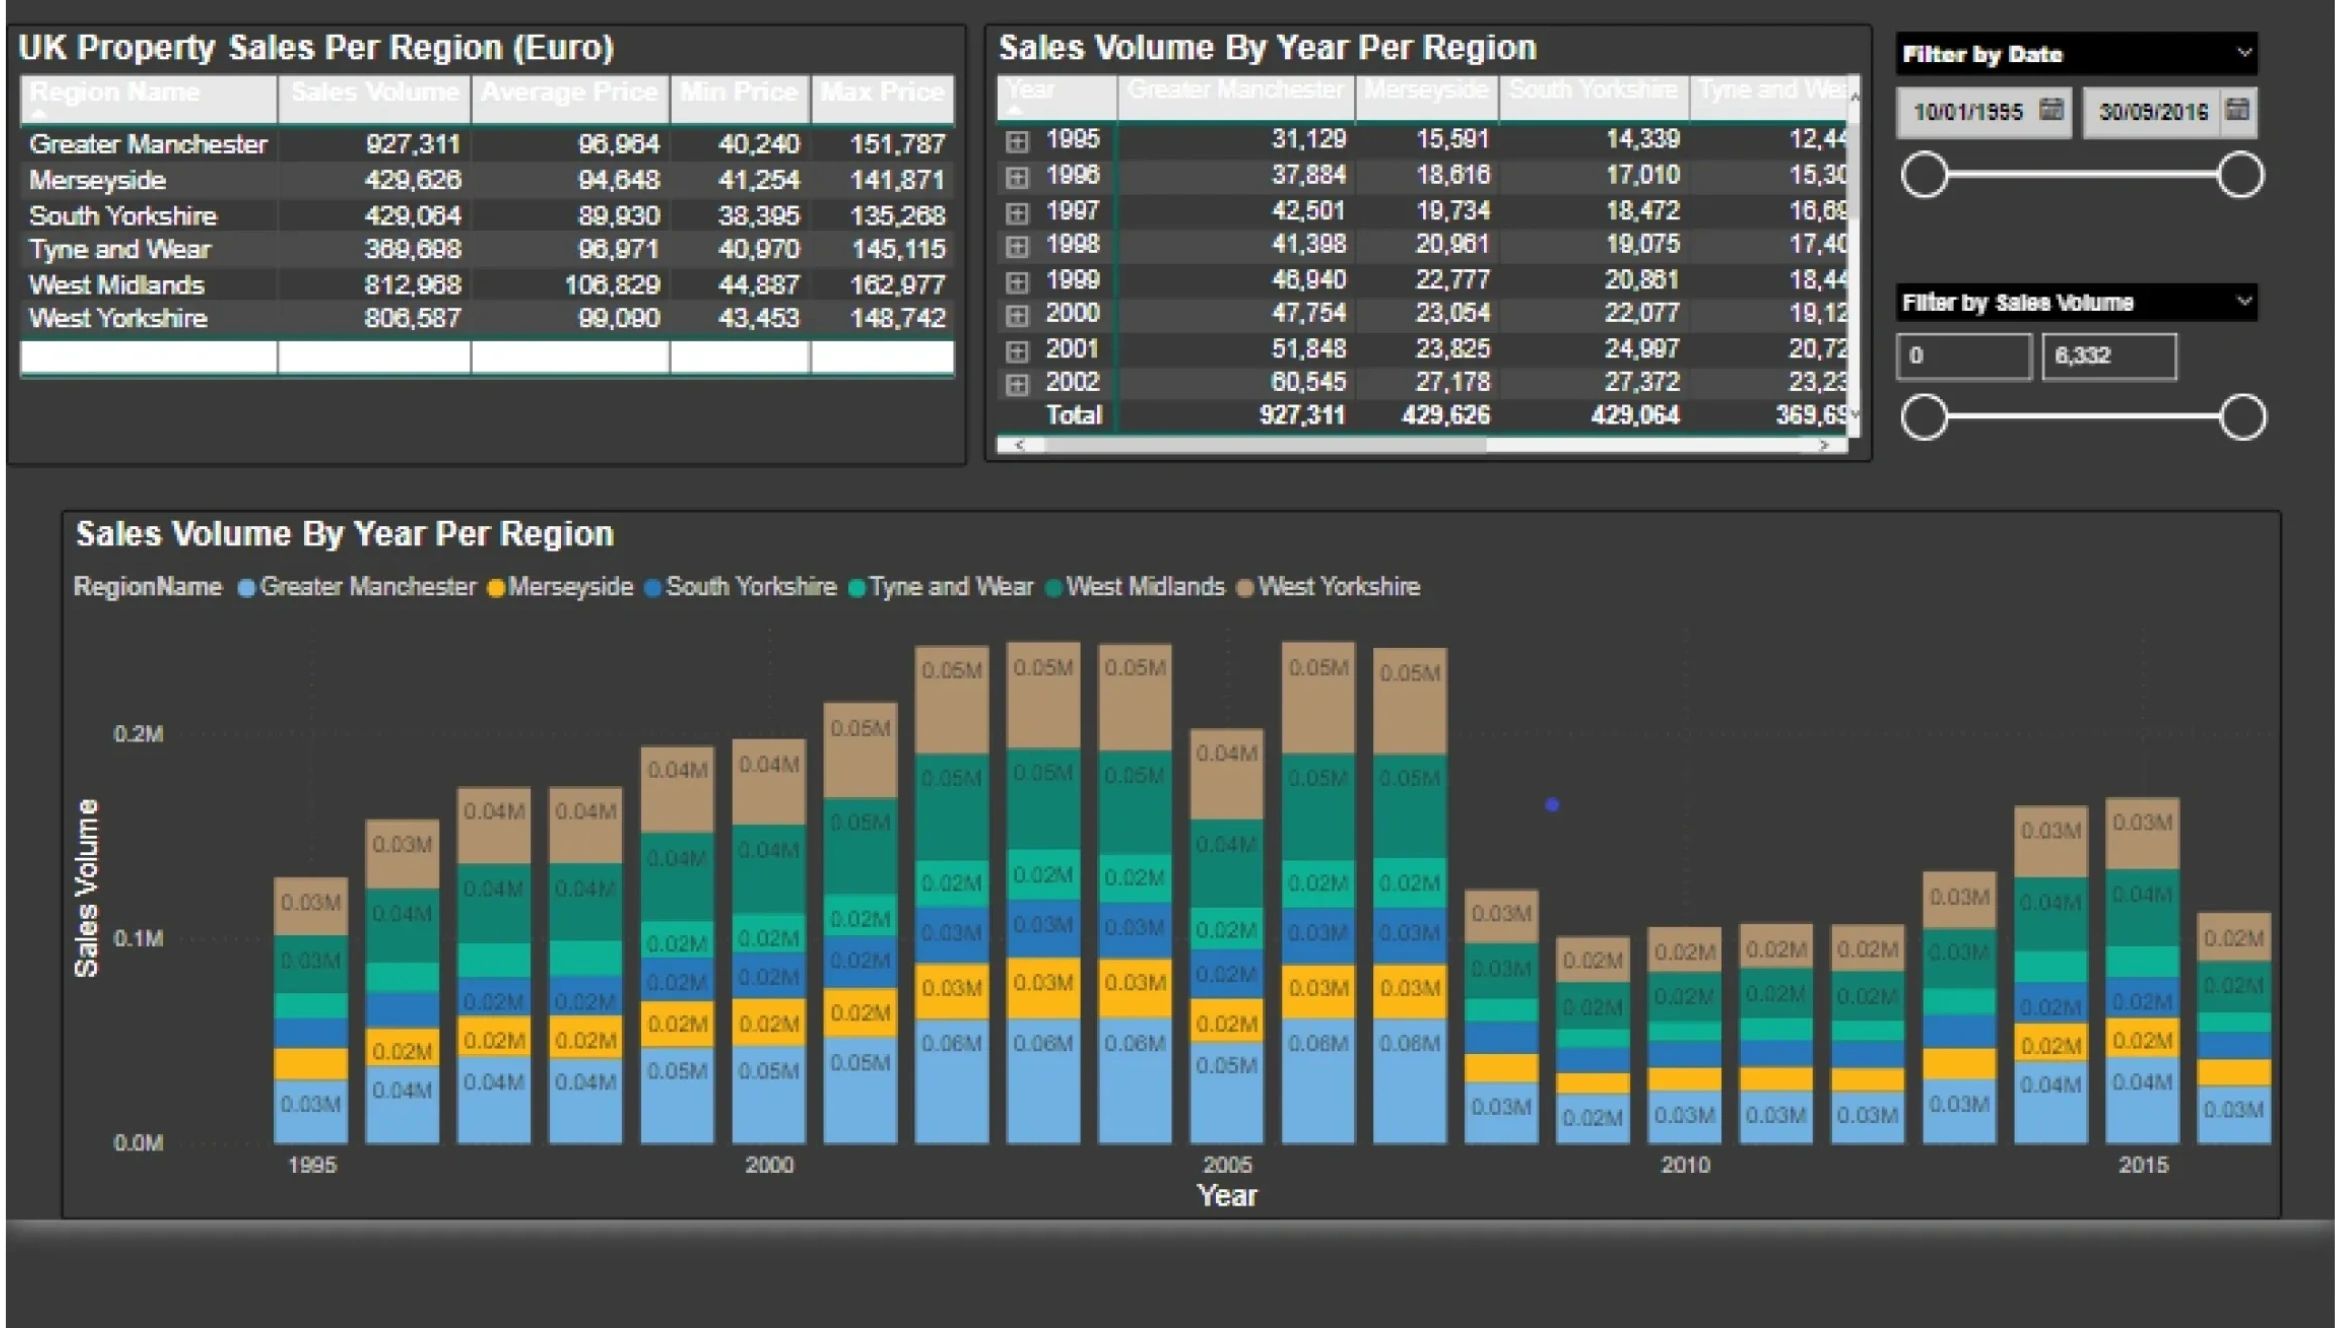Expand the 1997 row in the matrix
This screenshot has width=2335, height=1328.
pos(1017,212)
